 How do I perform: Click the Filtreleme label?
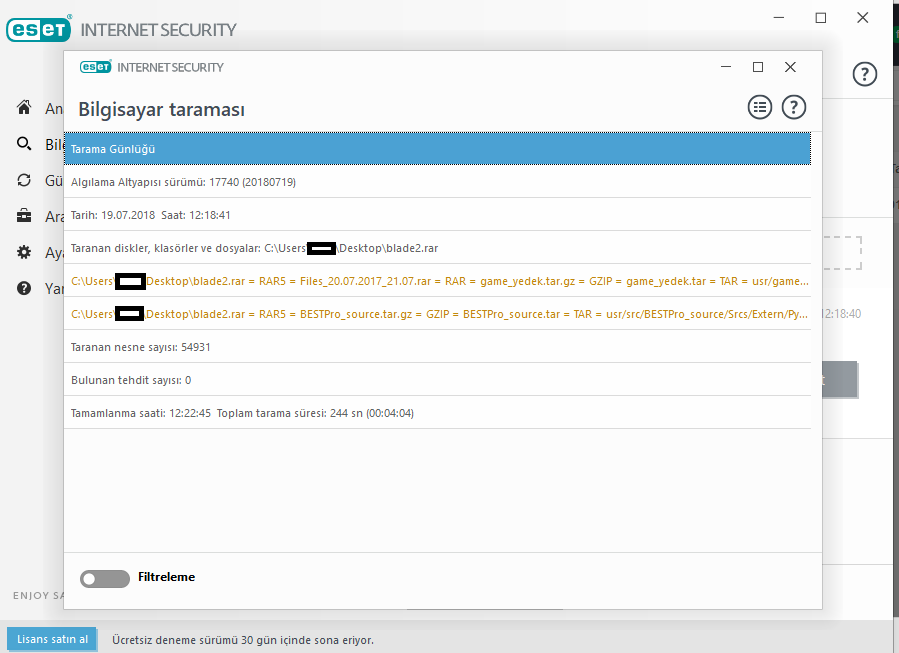[166, 577]
